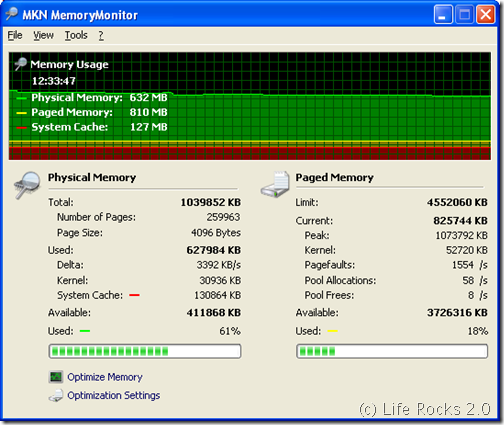
Task: Click the 18% used percentage
Action: tap(478, 331)
